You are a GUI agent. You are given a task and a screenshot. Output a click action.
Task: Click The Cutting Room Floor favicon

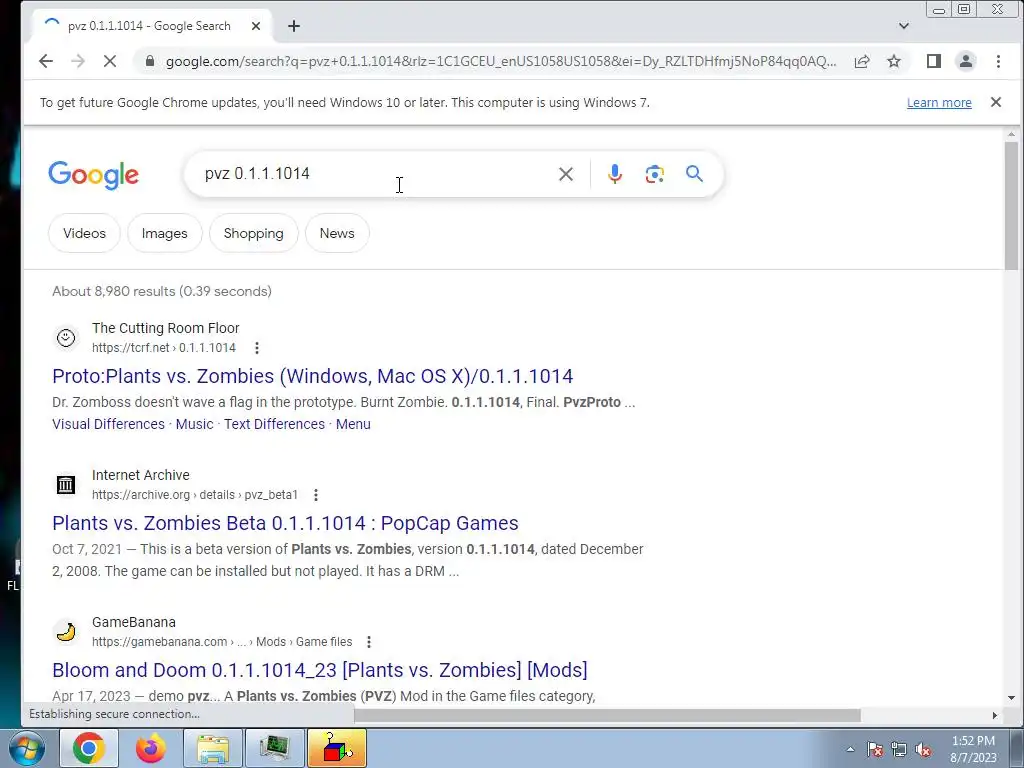coord(66,338)
